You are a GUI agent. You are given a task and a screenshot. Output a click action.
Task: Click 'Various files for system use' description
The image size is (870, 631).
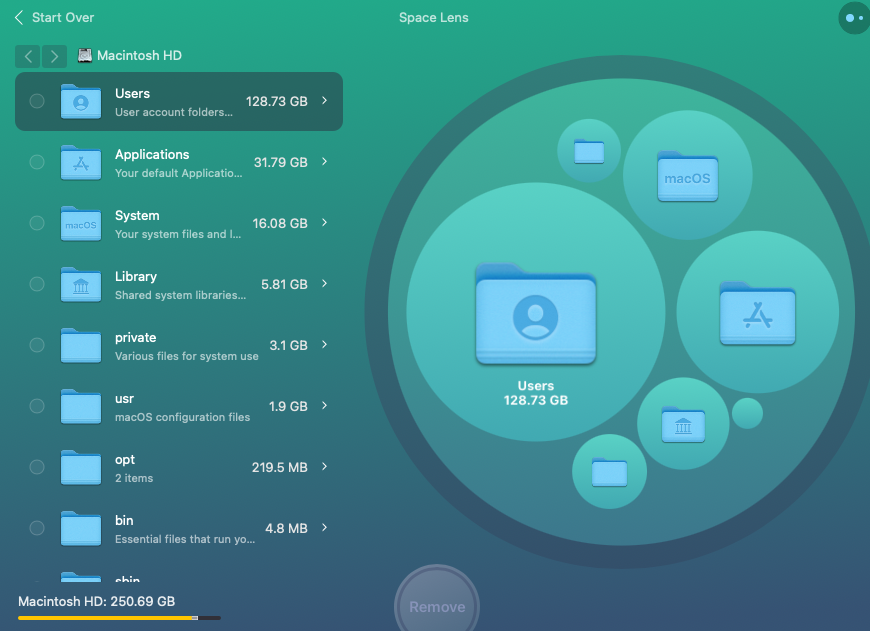tap(186, 356)
